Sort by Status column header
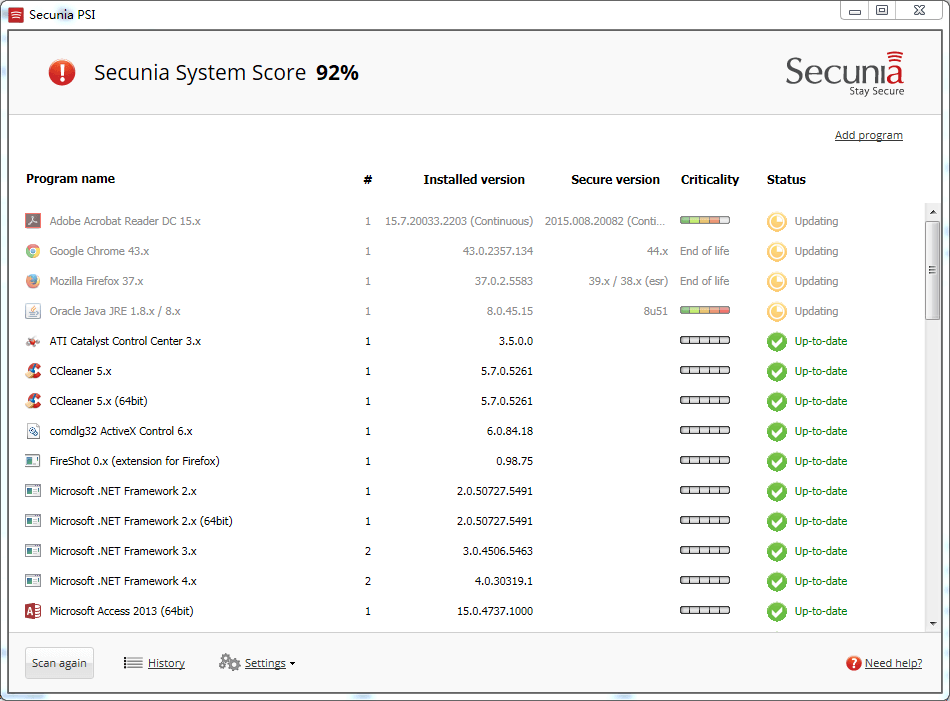The height and width of the screenshot is (701, 950). point(786,179)
